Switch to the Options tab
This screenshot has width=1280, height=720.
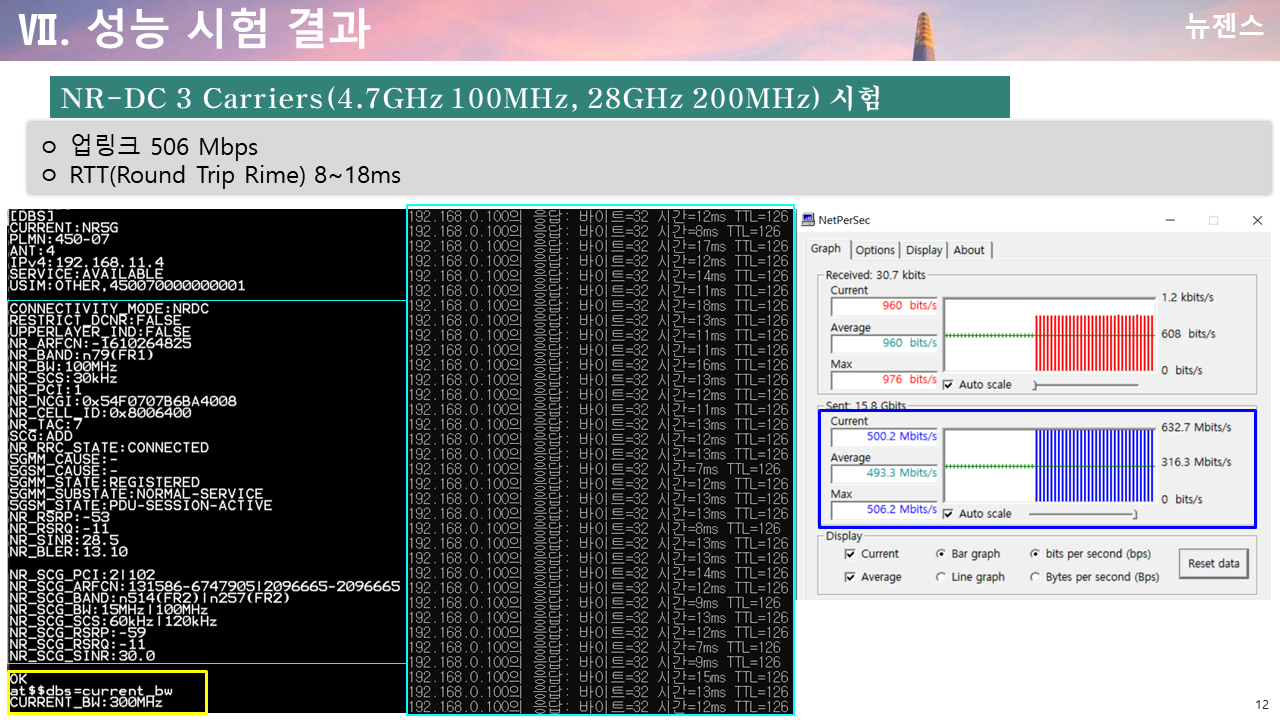point(875,250)
